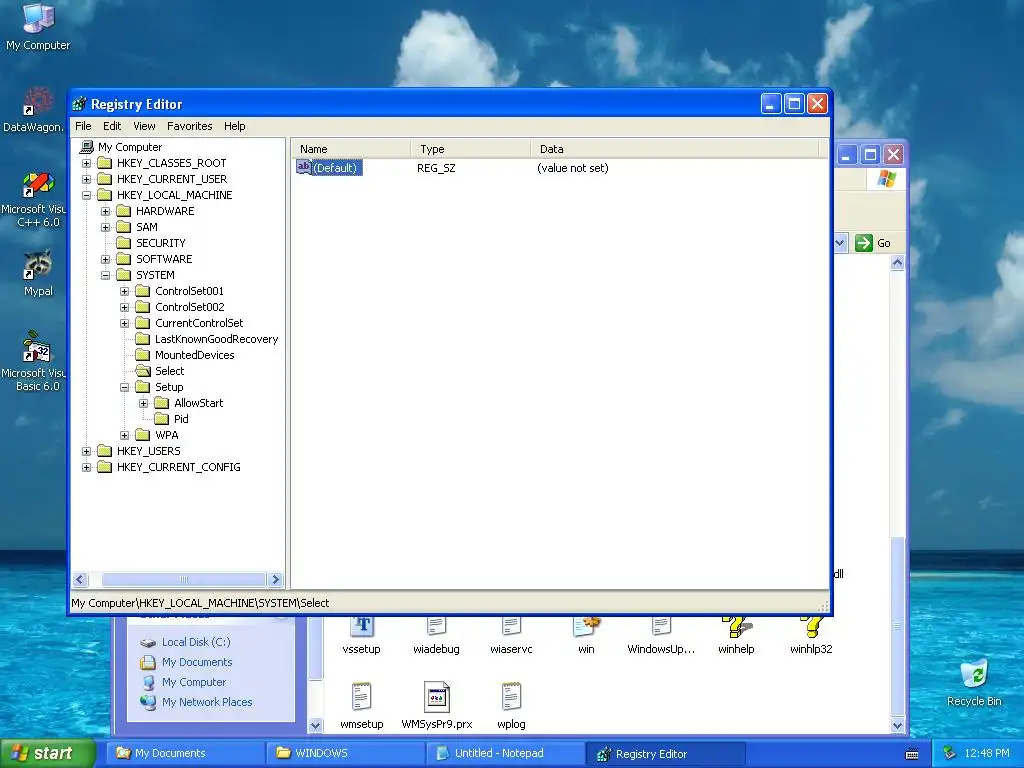The image size is (1024, 768).
Task: Switch to Untitled - Notepad taskbar button
Action: 507,753
